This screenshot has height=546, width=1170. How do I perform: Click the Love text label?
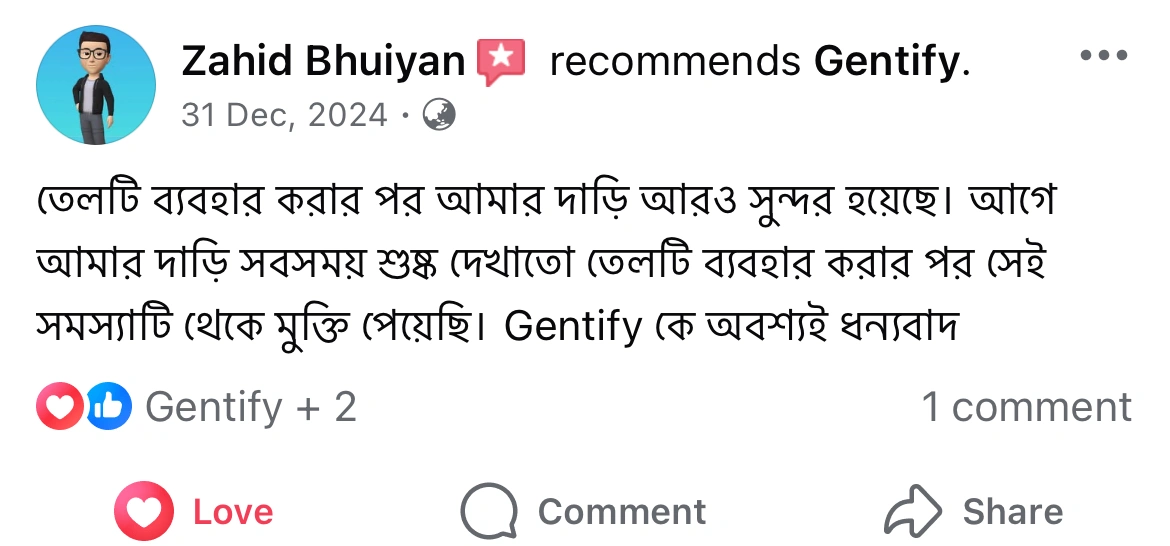[x=233, y=512]
